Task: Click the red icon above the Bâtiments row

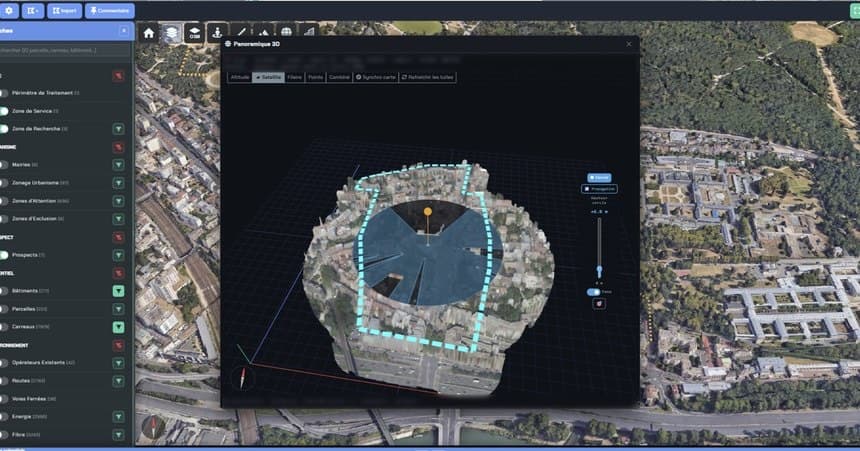Action: coord(118,273)
